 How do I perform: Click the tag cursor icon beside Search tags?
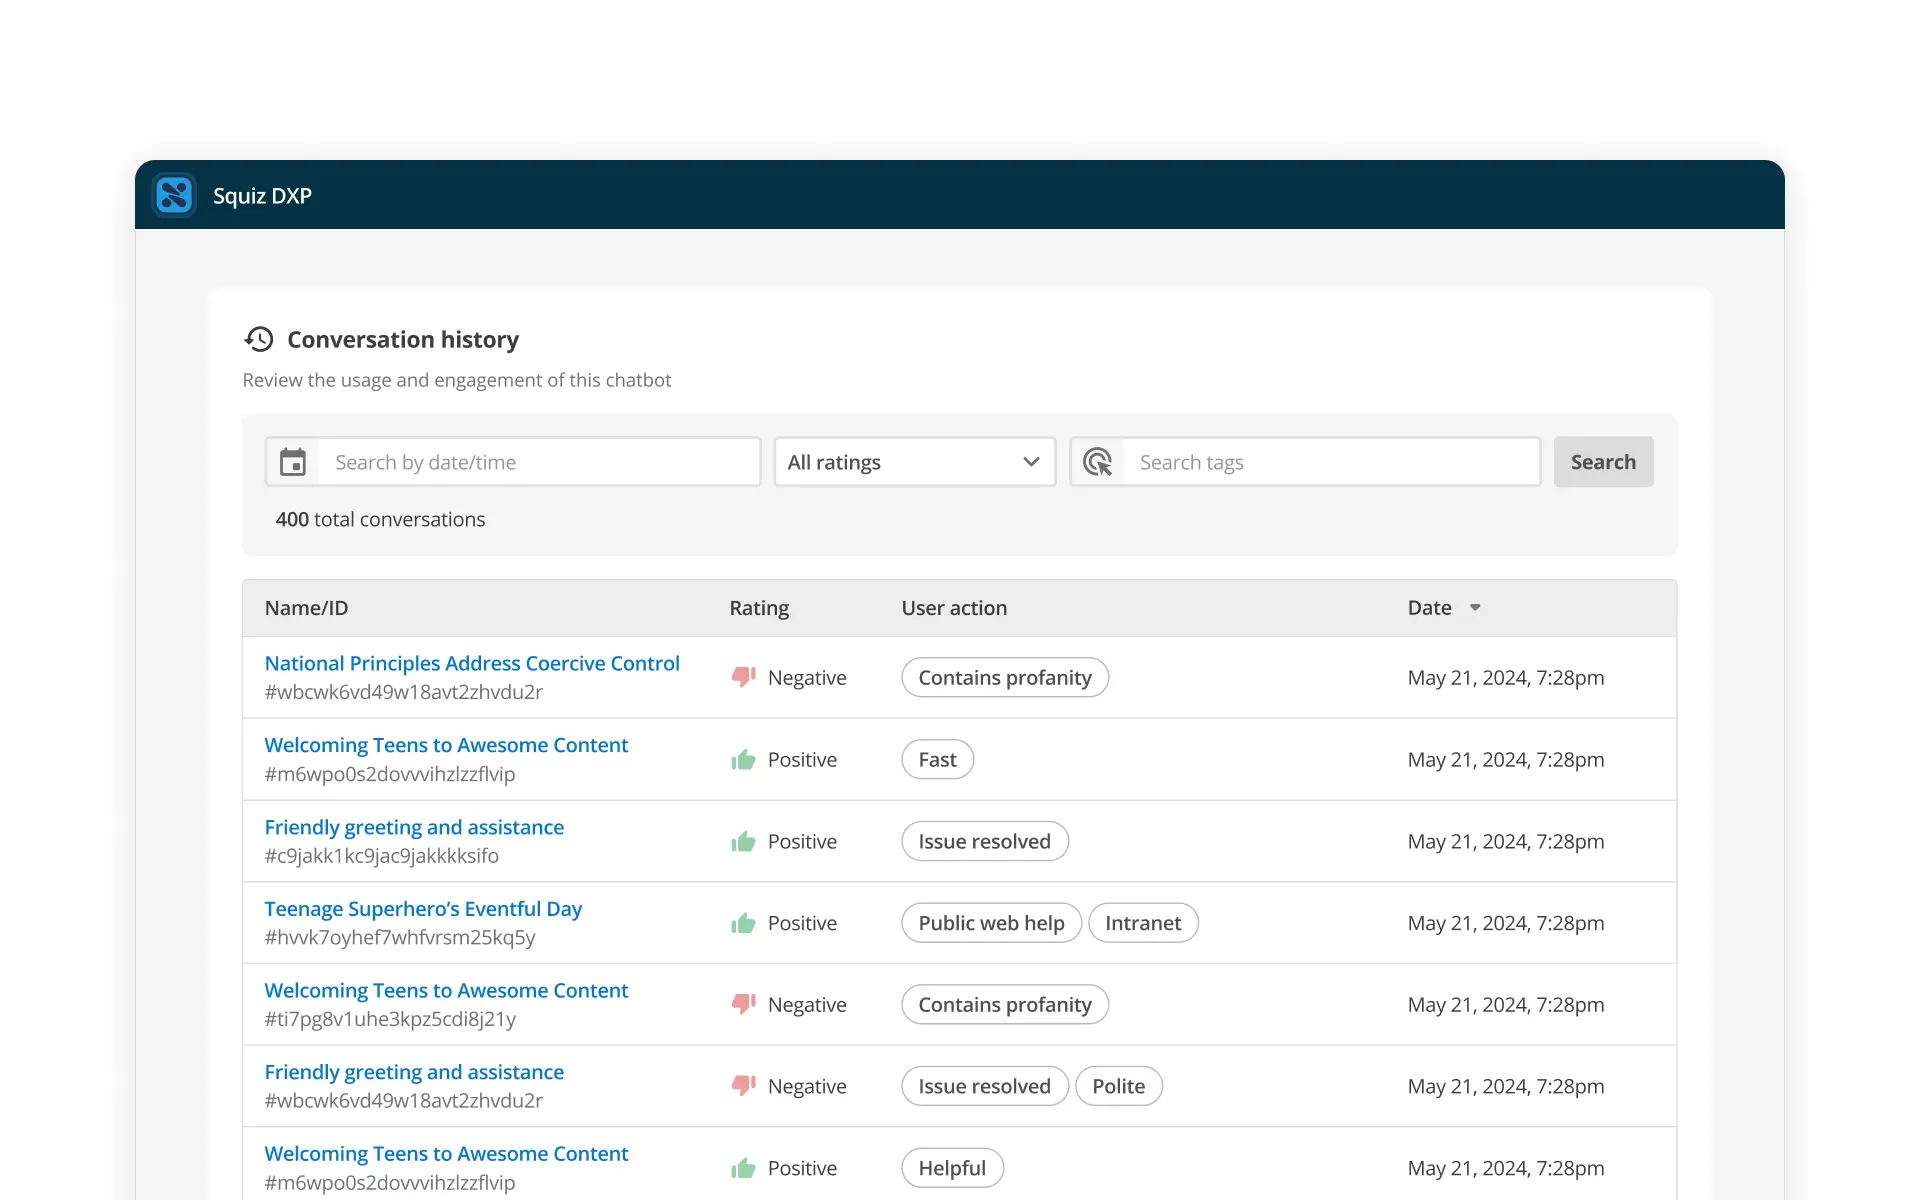point(1098,462)
